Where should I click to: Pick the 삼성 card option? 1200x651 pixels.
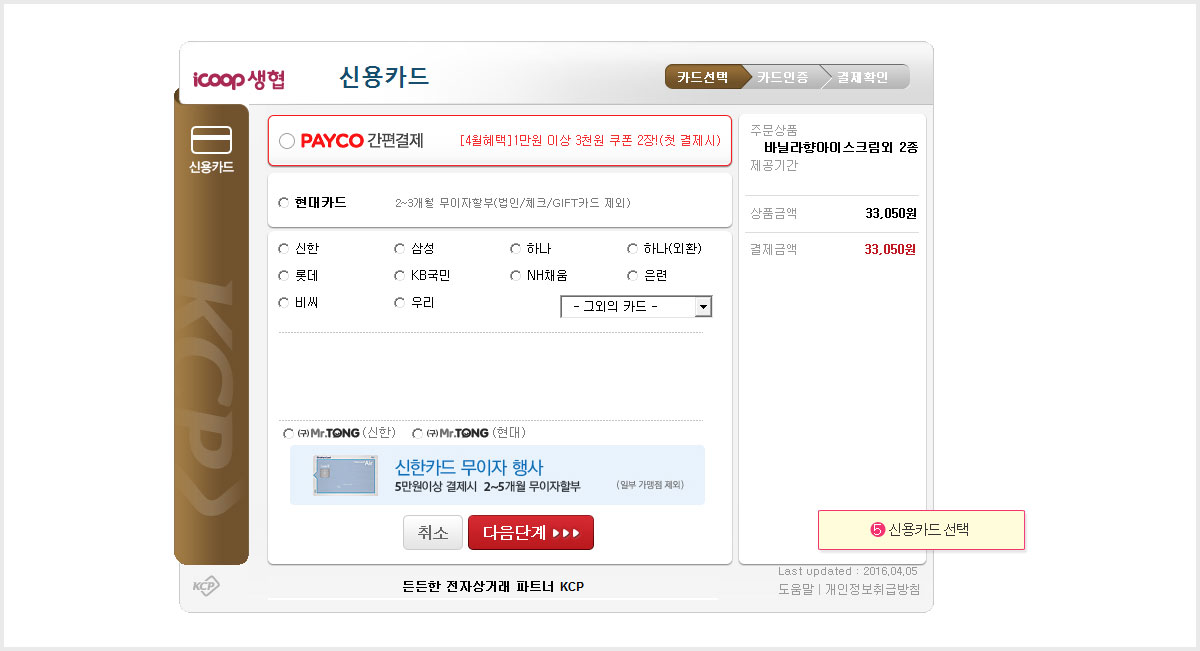tap(400, 249)
